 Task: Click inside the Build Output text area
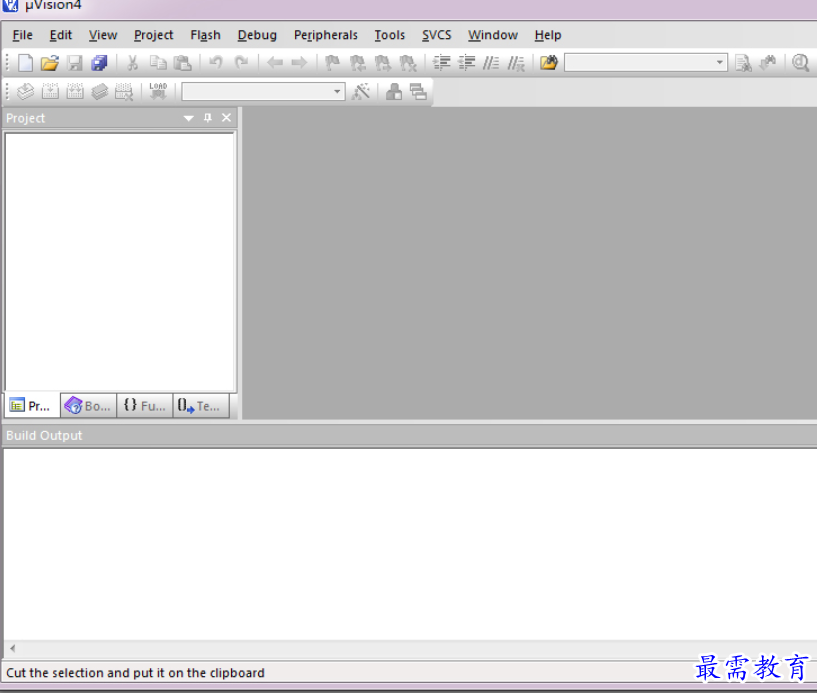(x=410, y=544)
